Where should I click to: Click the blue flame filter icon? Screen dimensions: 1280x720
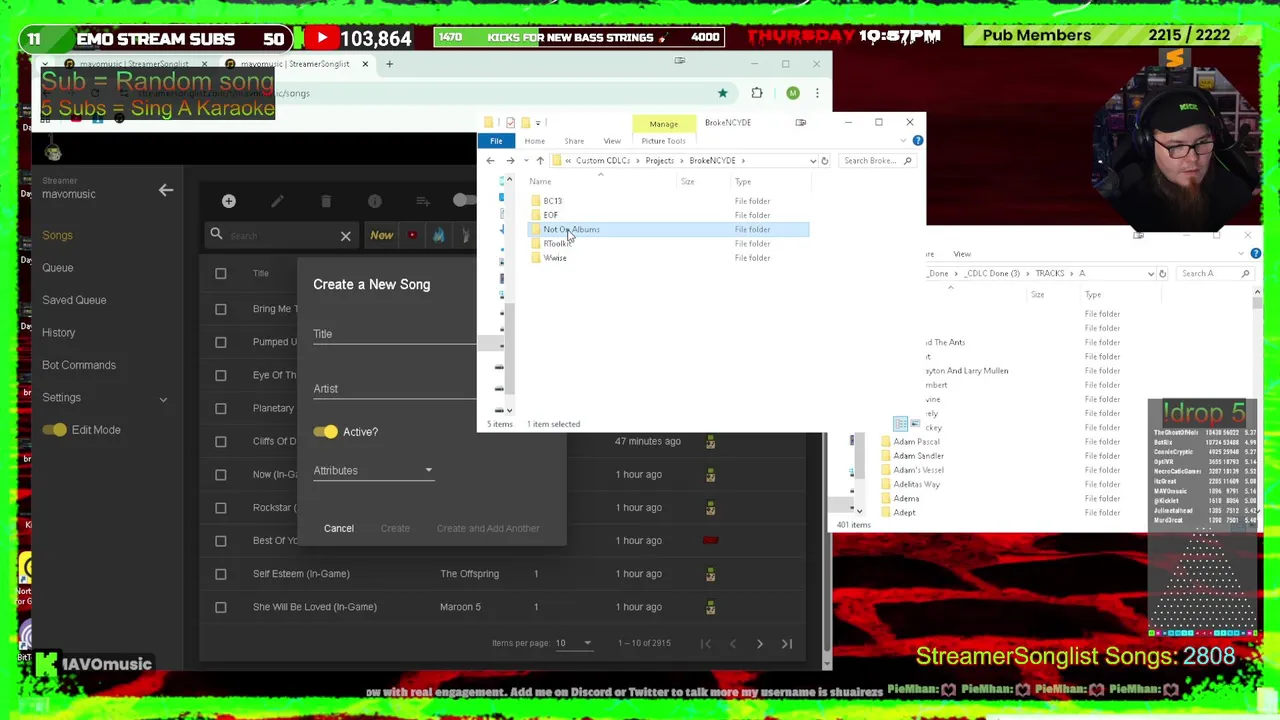439,235
